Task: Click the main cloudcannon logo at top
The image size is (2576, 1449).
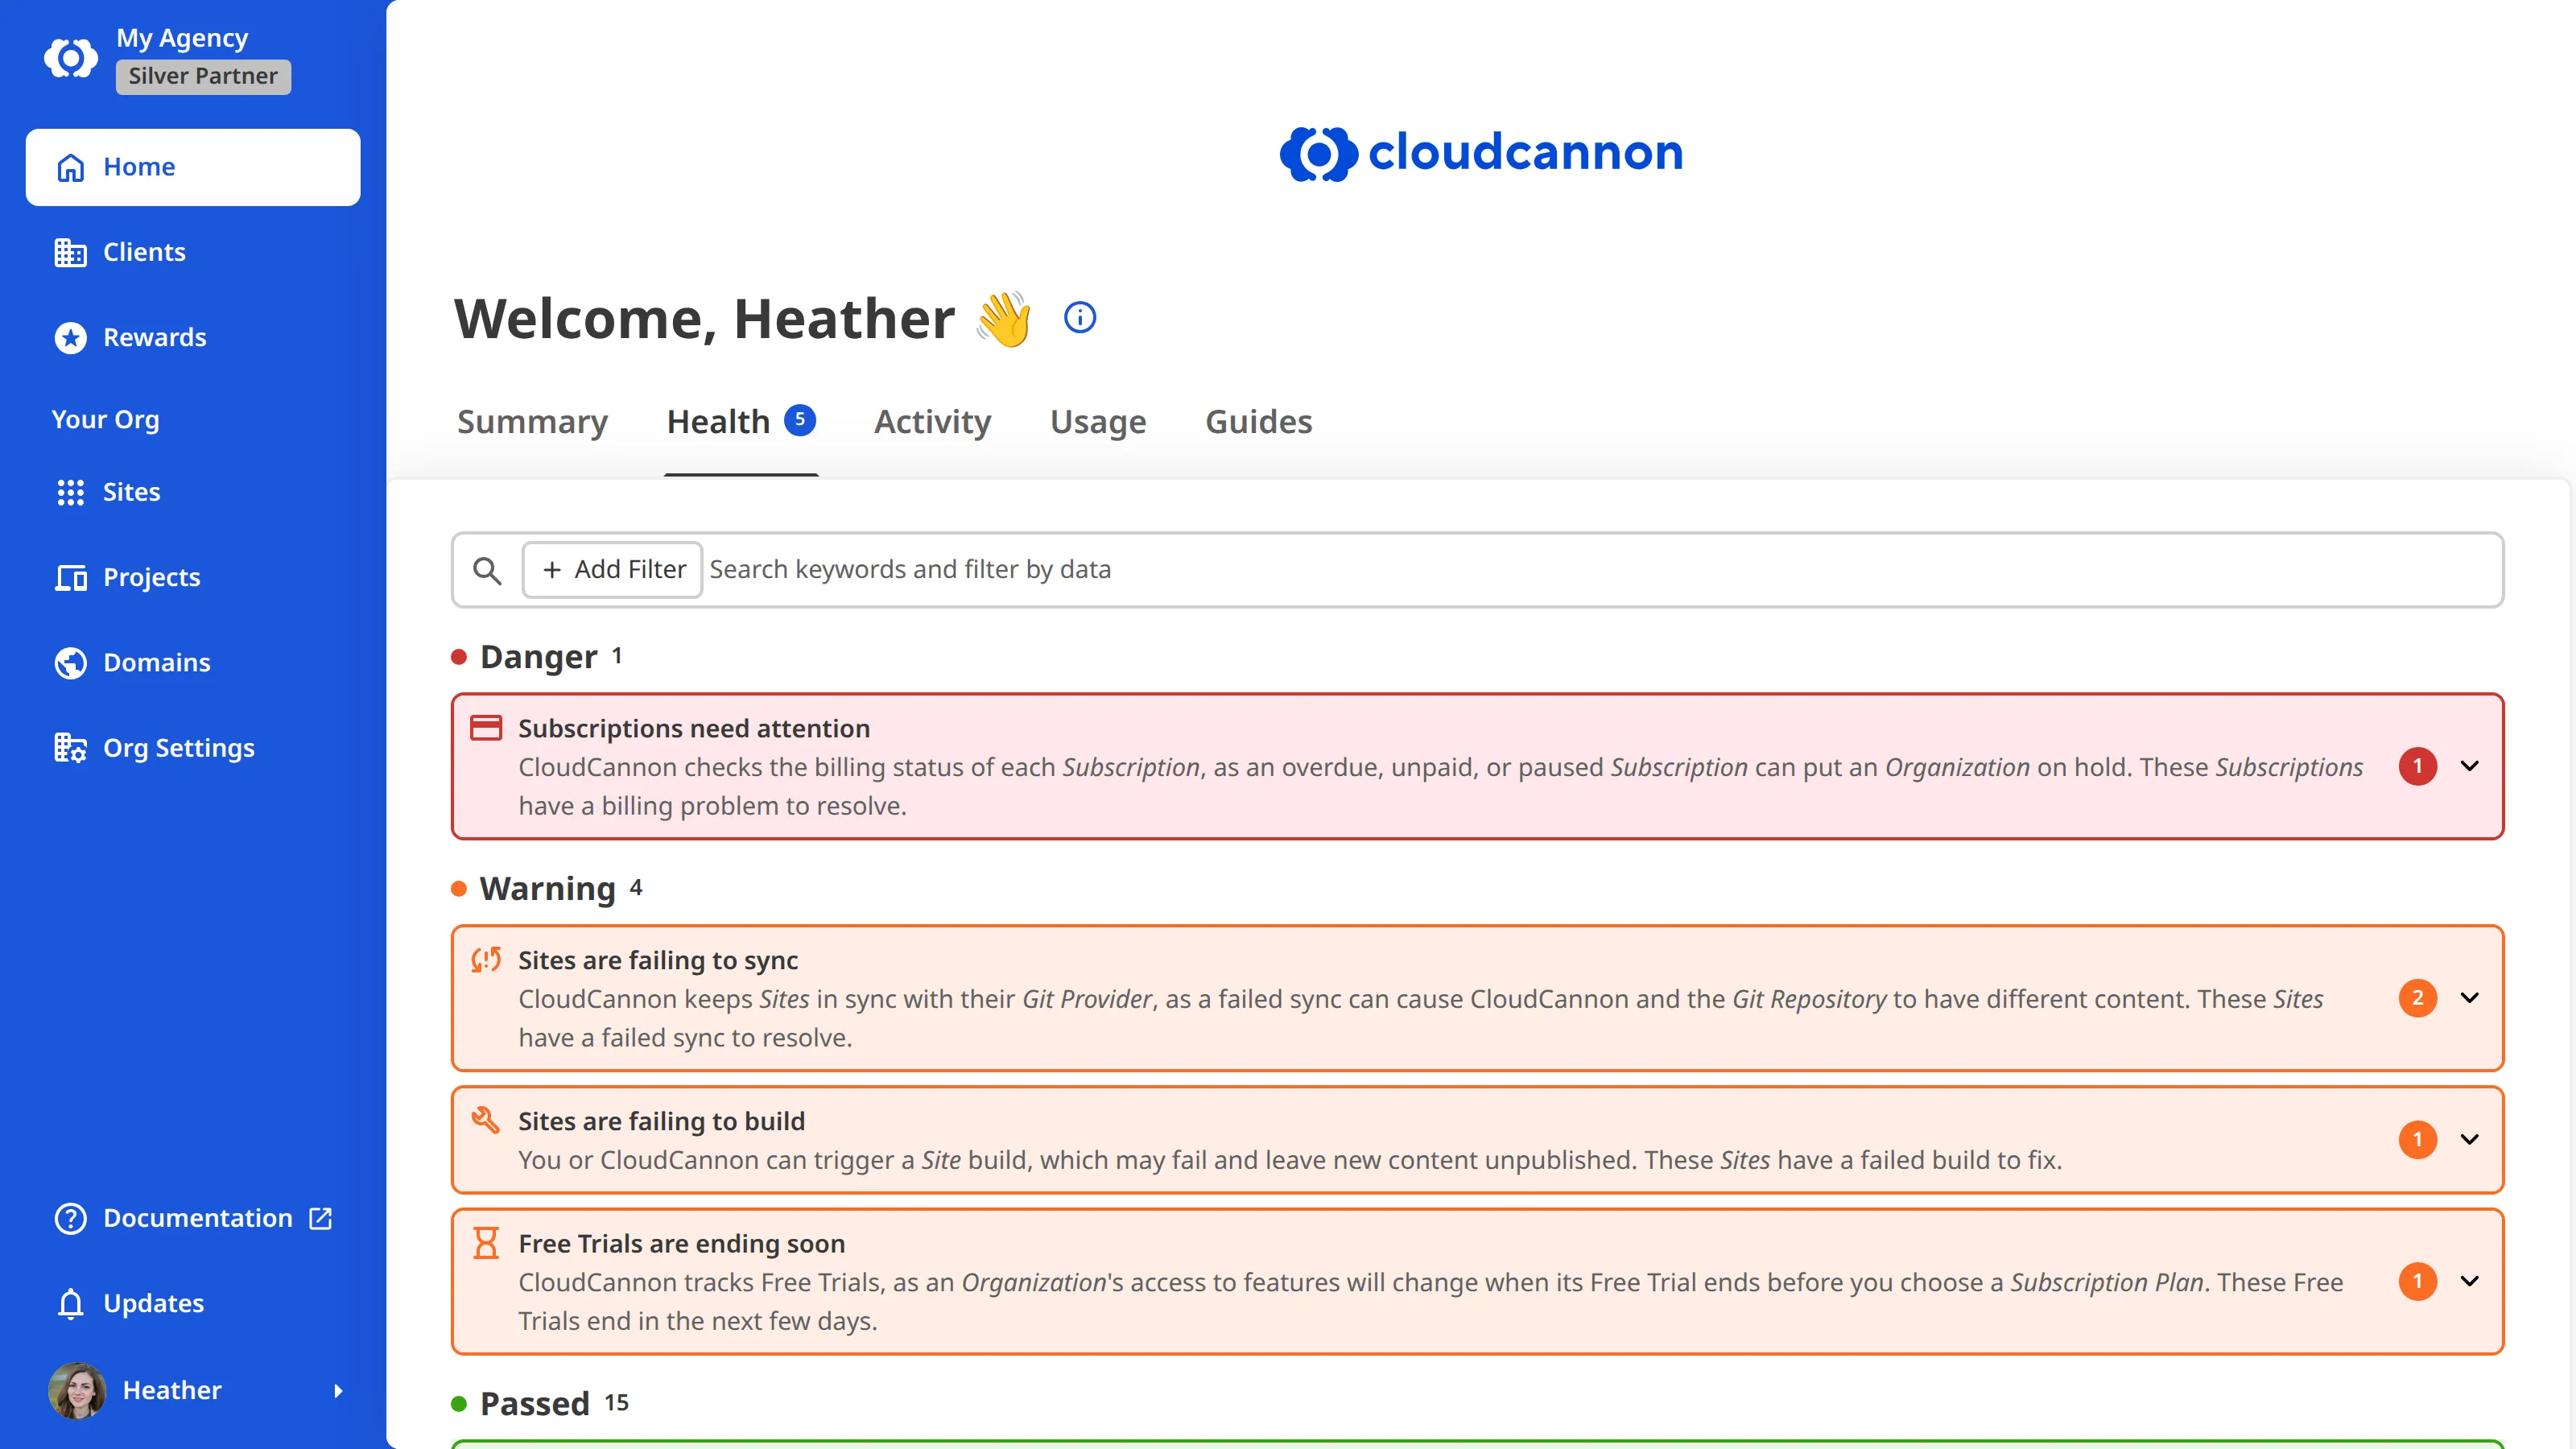Action: (1481, 153)
